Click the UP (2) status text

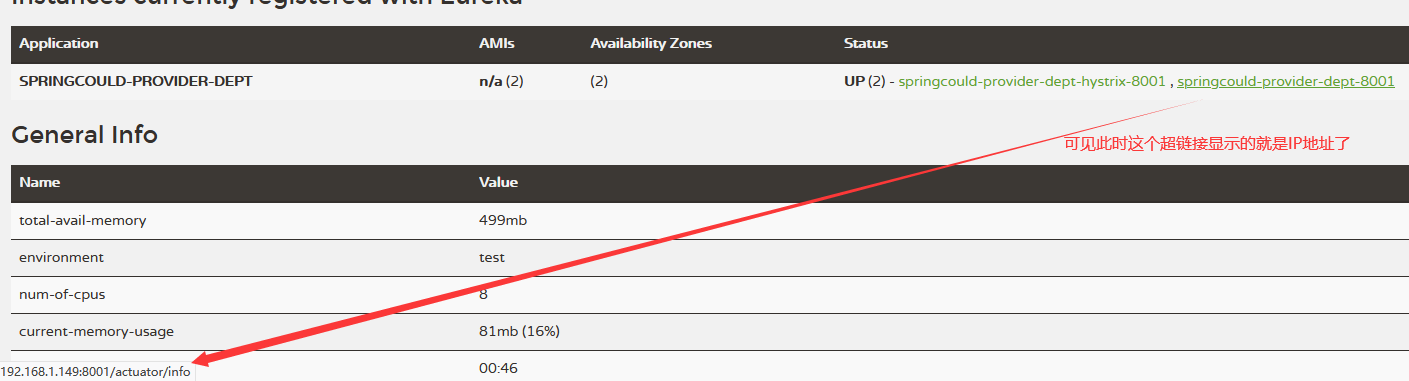pyautogui.click(x=865, y=81)
